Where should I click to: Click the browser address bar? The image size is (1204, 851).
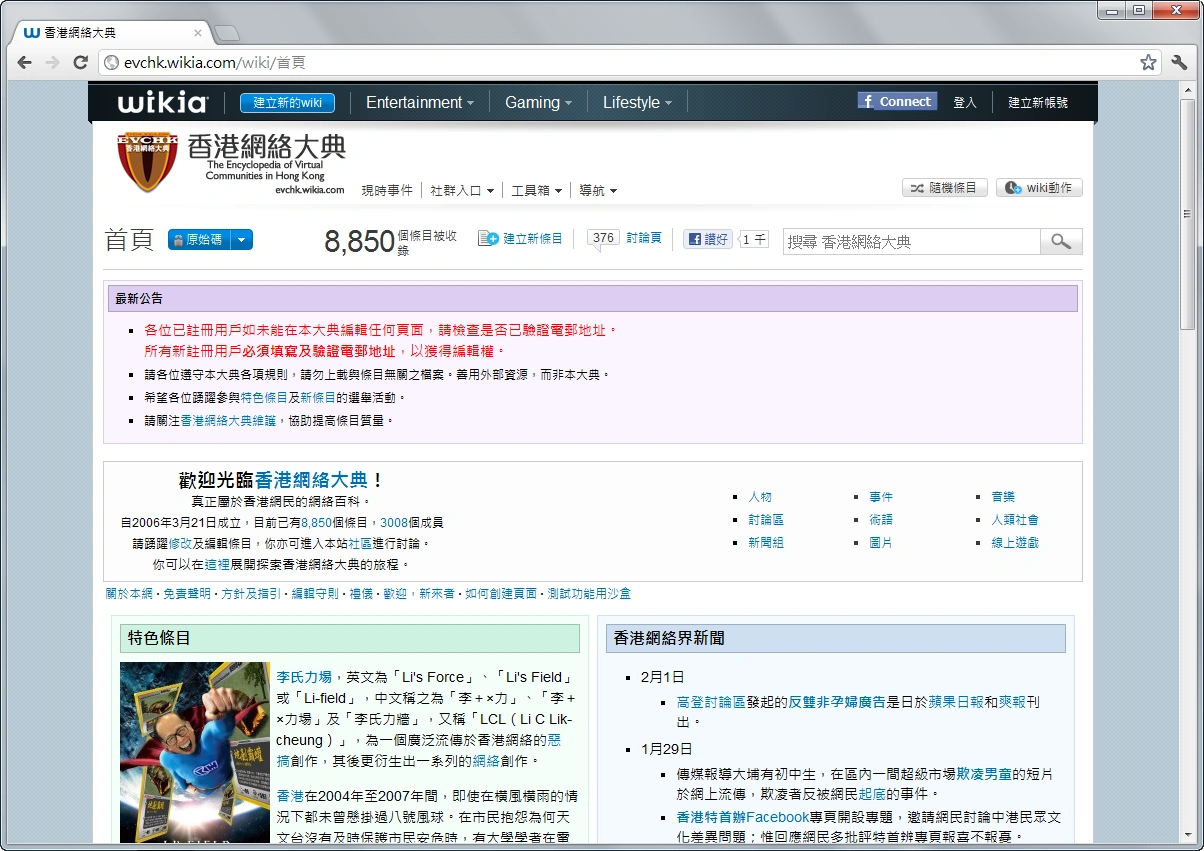630,62
